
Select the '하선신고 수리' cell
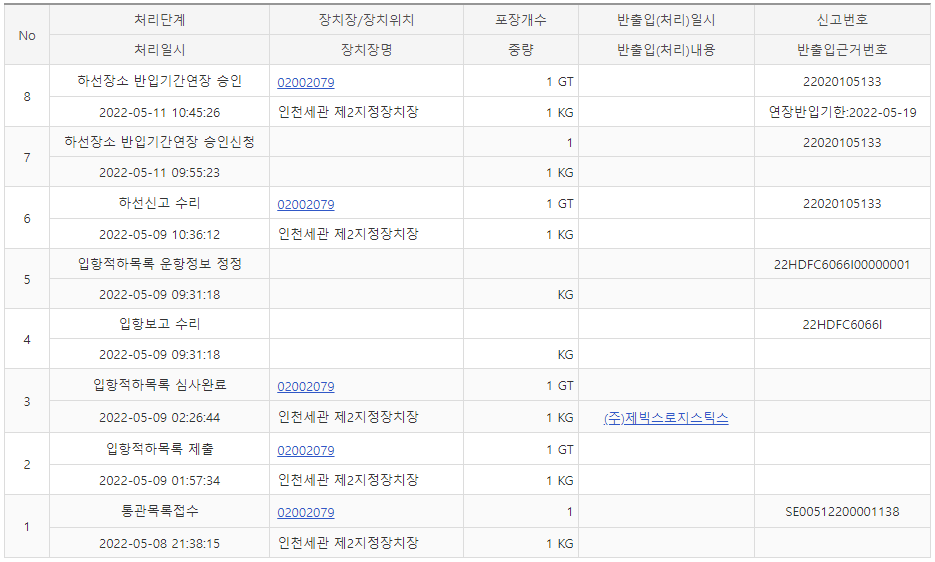point(159,203)
